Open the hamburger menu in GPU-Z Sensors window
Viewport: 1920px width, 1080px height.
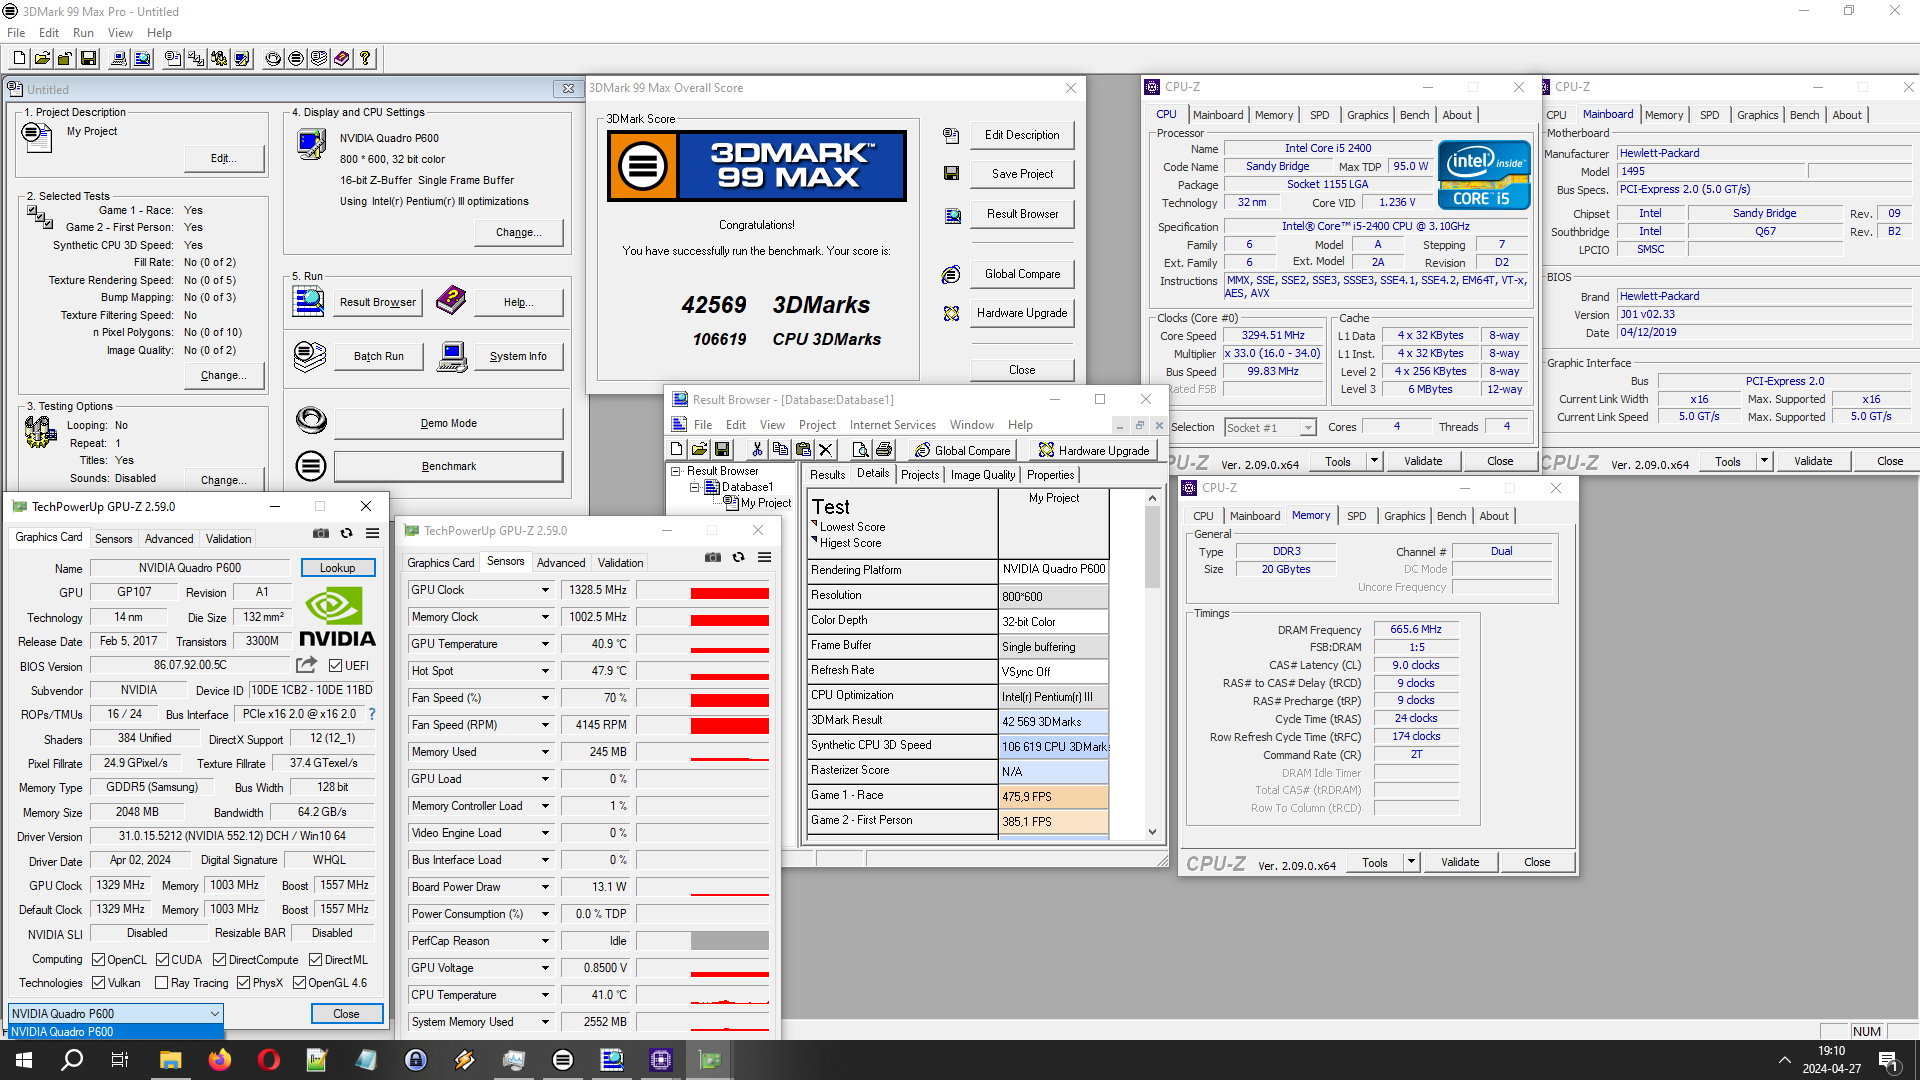point(764,557)
